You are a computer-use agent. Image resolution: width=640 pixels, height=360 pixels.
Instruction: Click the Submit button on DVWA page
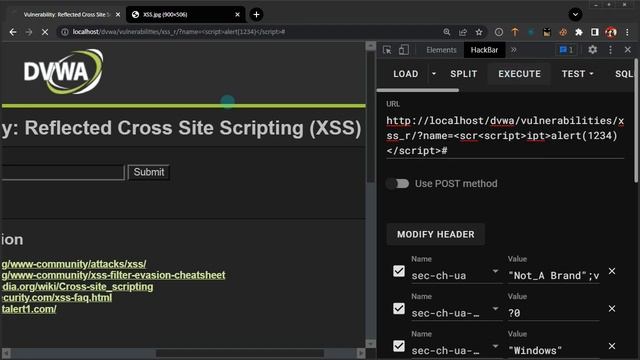coord(149,172)
